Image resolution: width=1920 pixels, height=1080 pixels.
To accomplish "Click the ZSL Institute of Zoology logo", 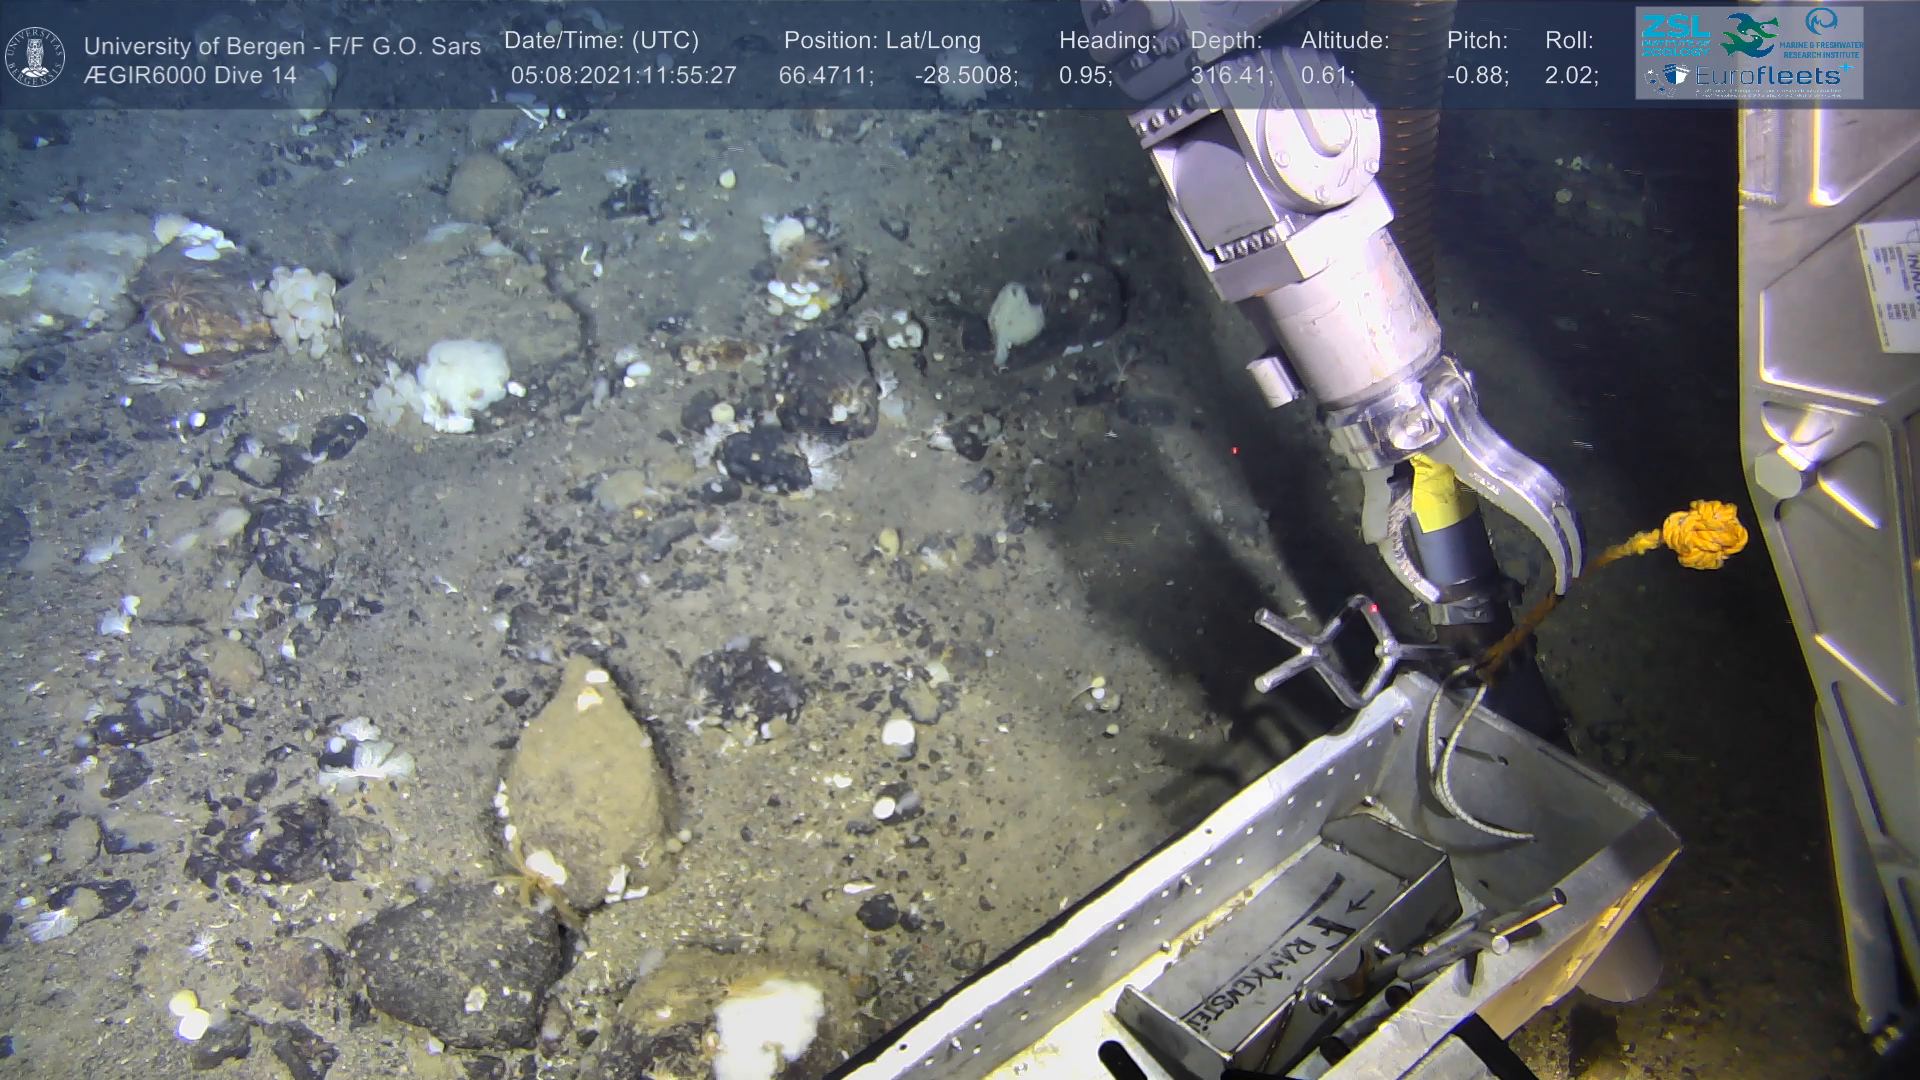I will tap(1674, 33).
